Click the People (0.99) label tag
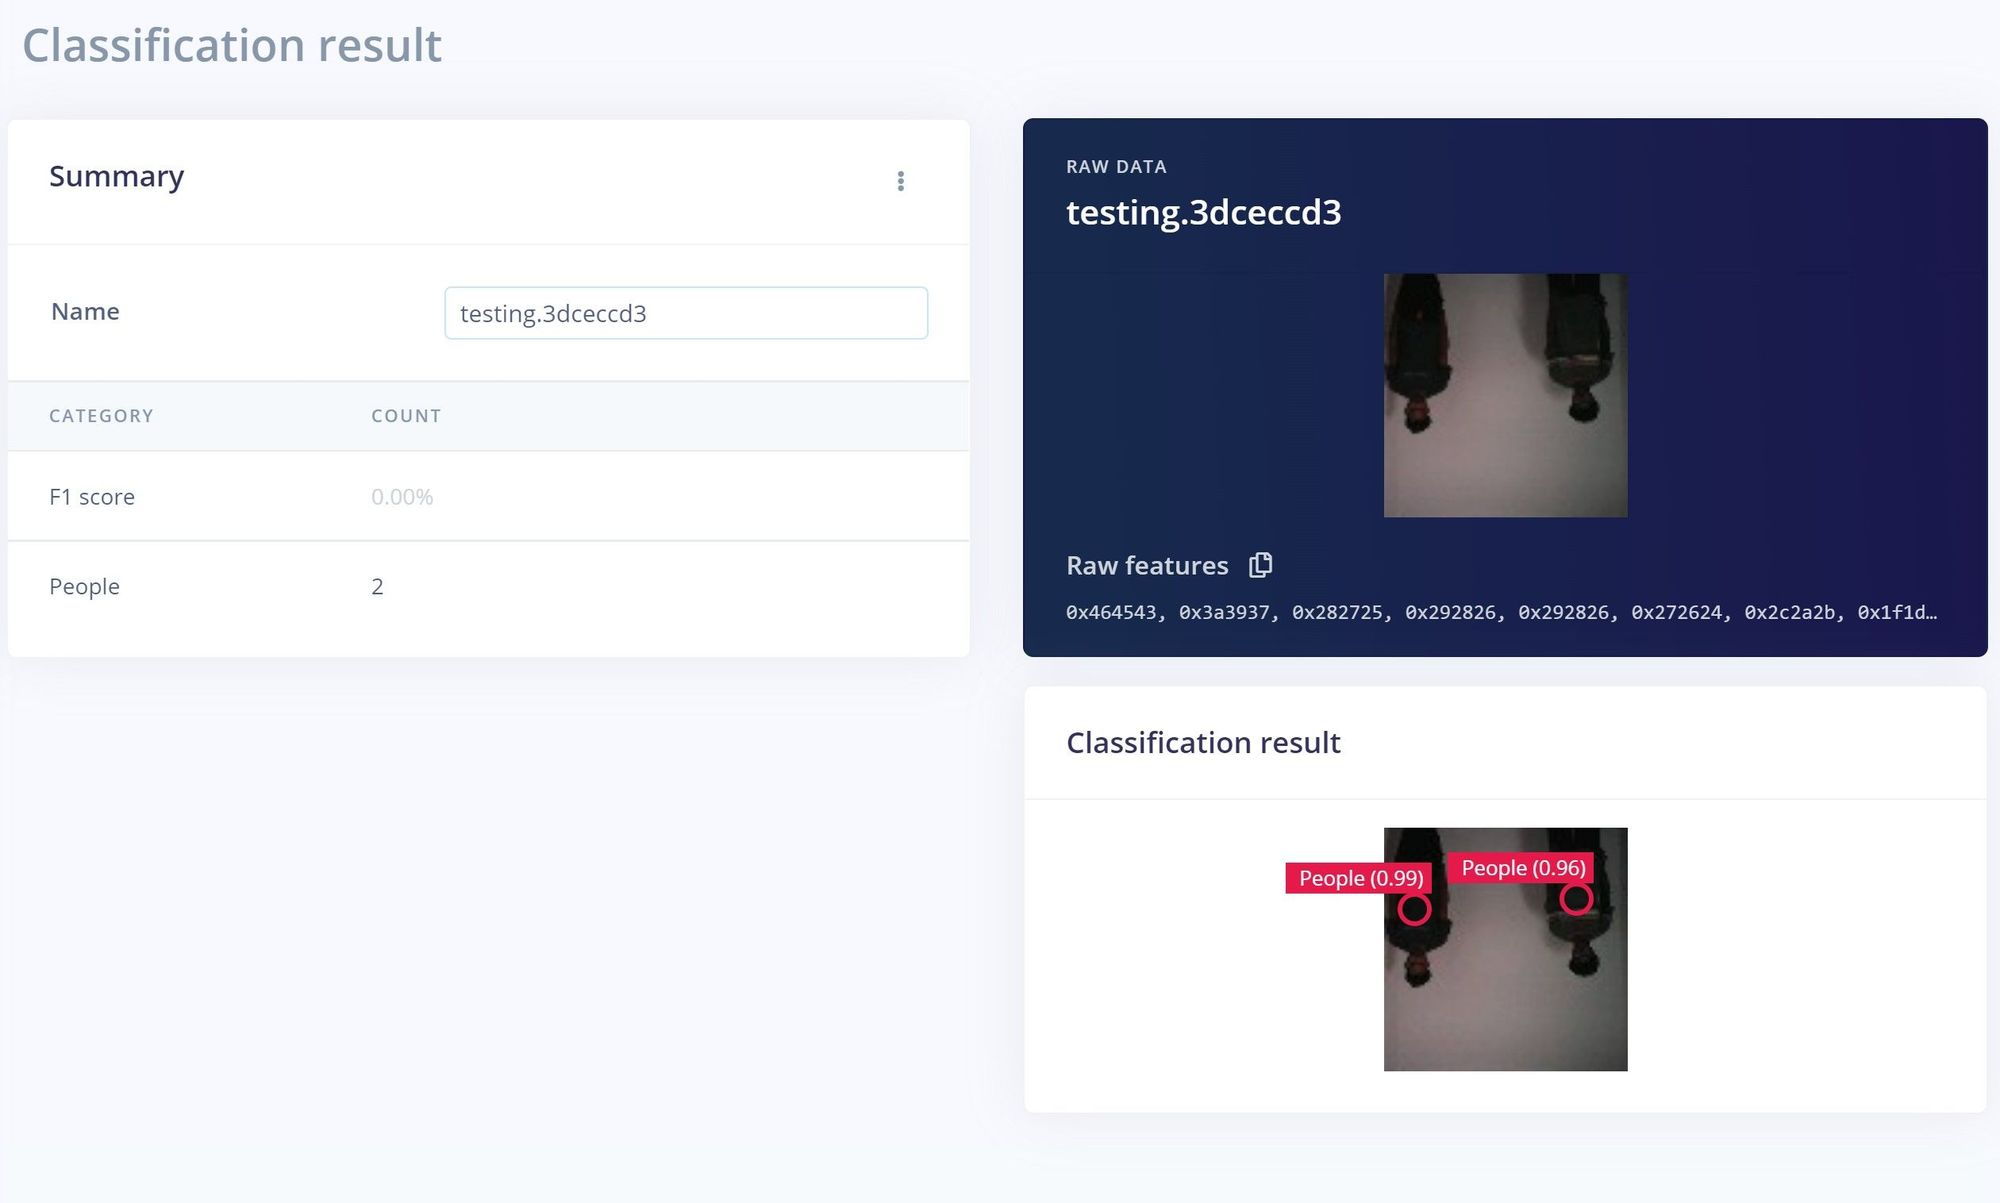Viewport: 2000px width, 1203px height. [1359, 878]
